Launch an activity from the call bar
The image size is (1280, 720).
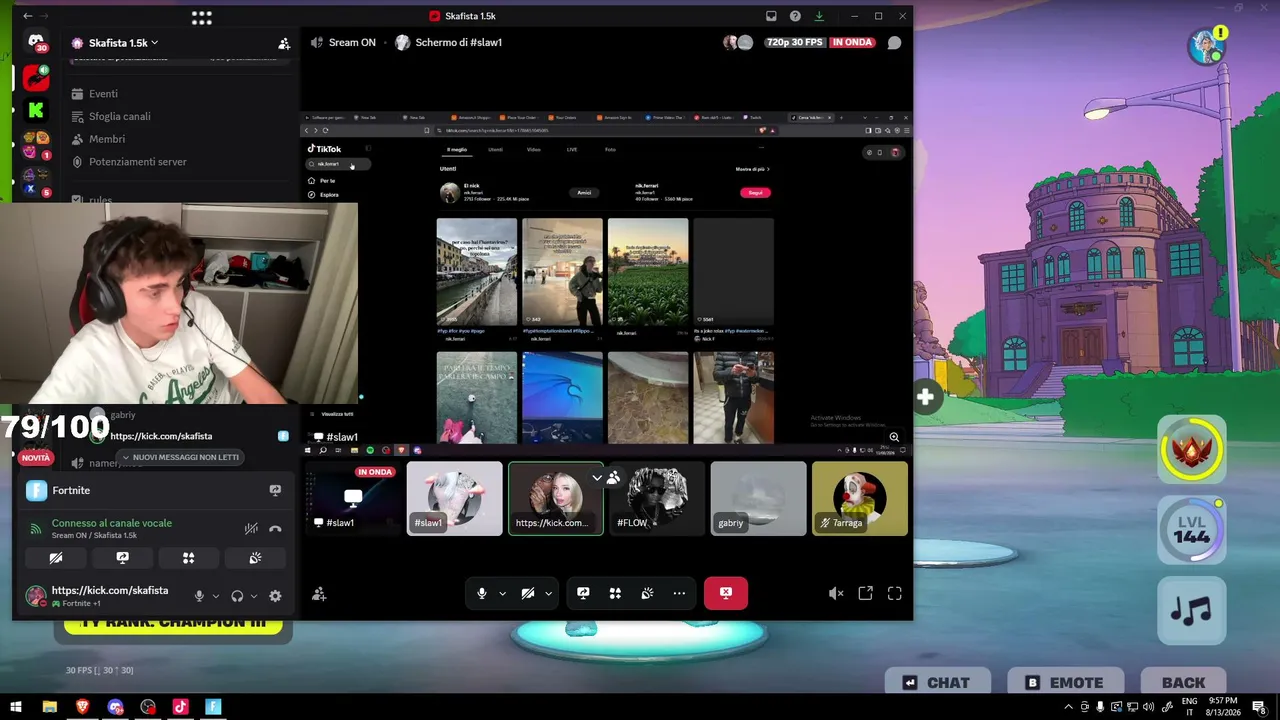[x=615, y=593]
